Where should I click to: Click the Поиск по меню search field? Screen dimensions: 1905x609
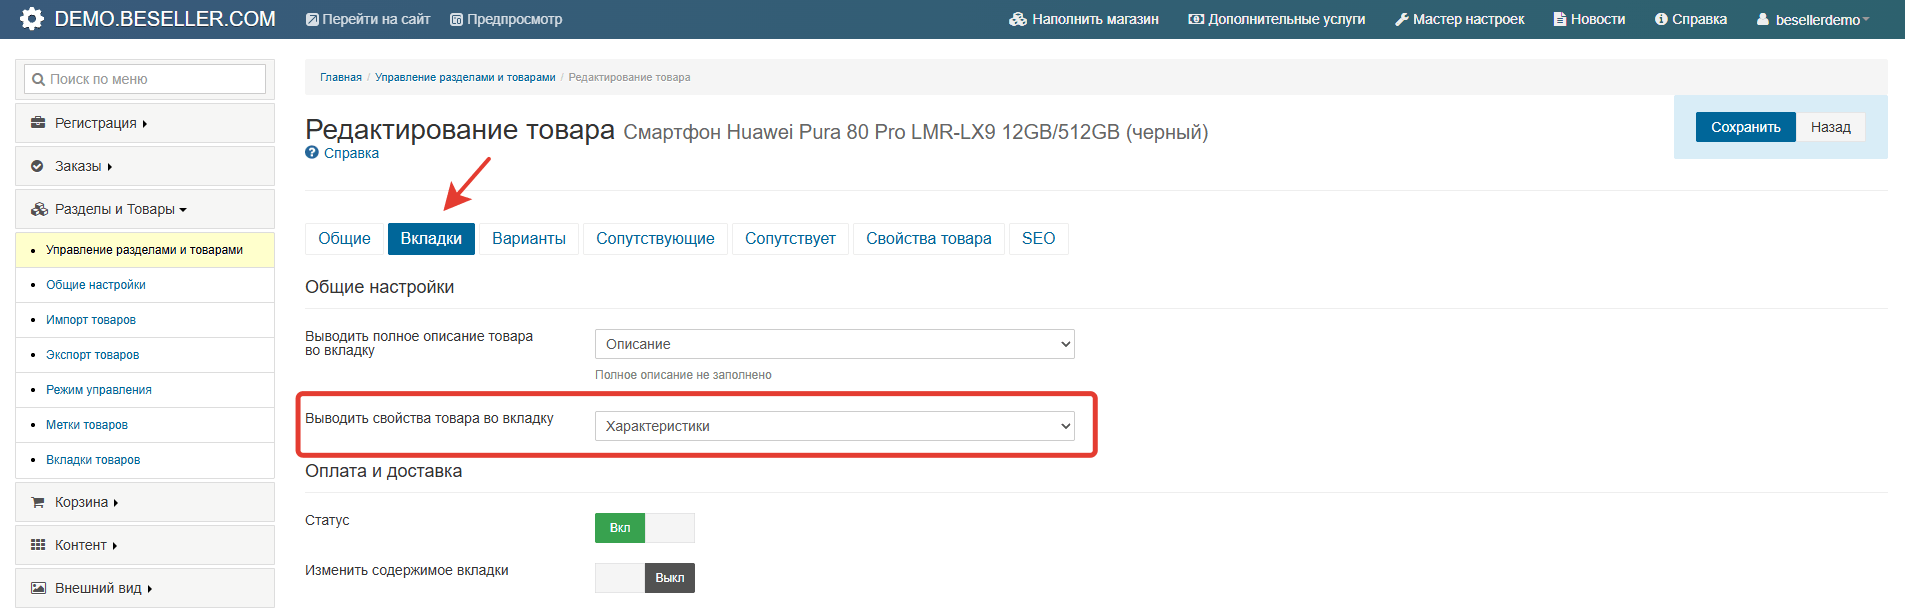pos(145,79)
